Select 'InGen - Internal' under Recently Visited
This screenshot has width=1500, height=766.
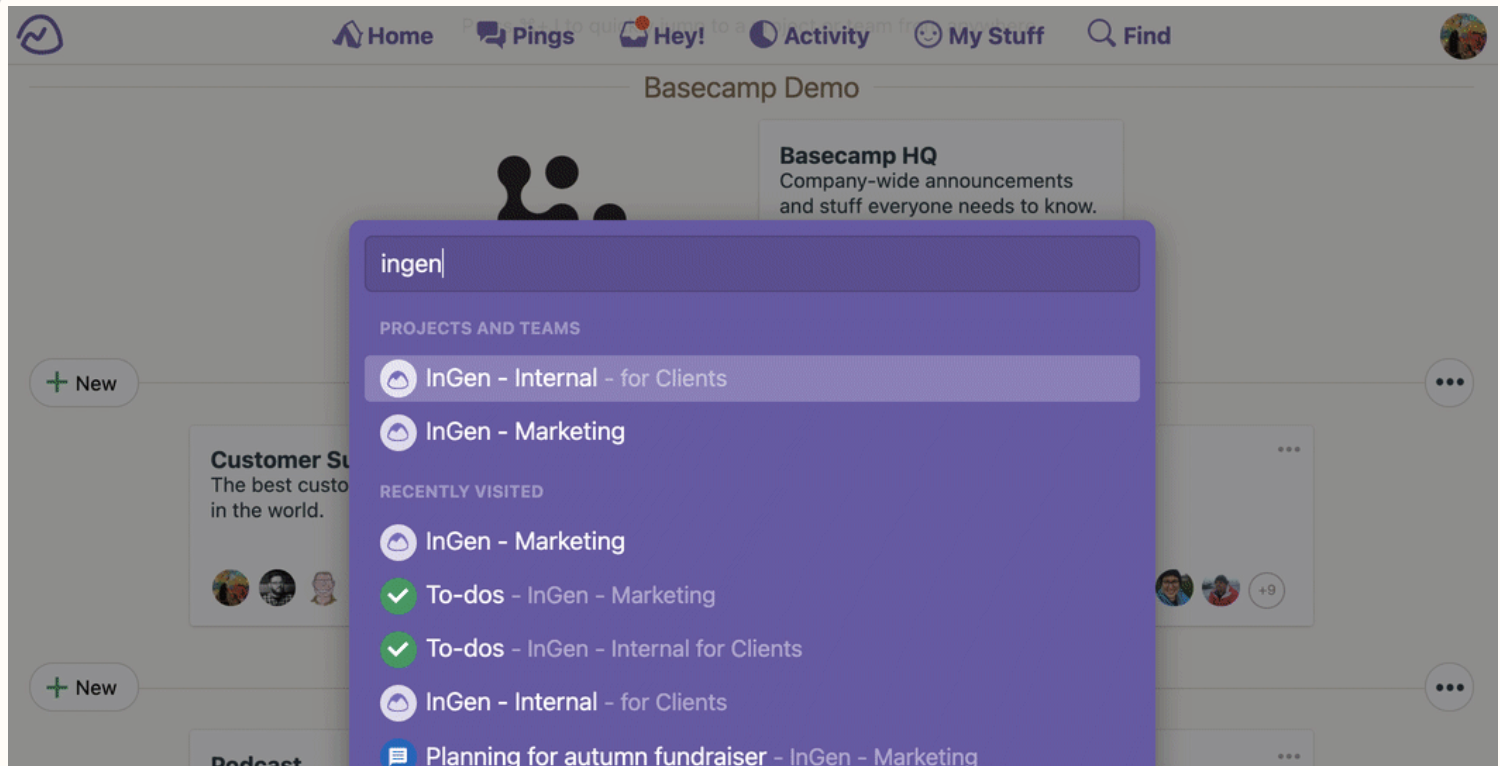752,703
